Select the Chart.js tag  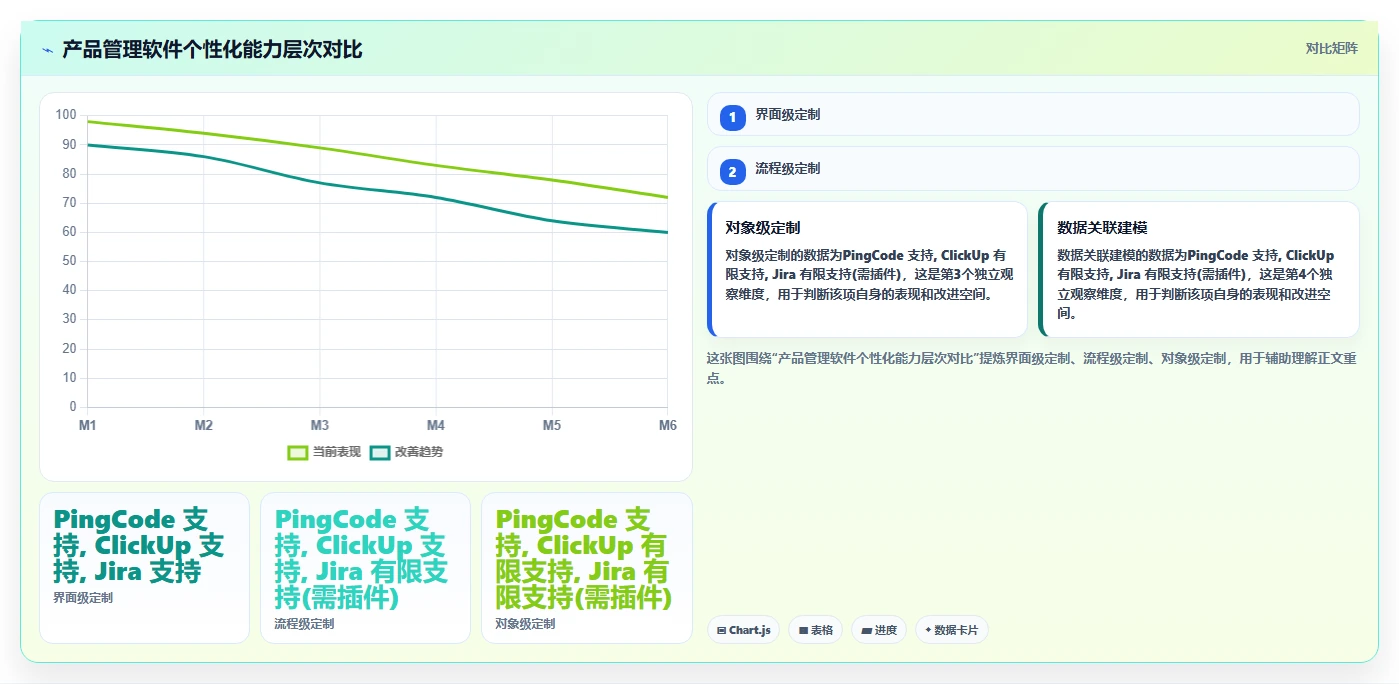(x=743, y=630)
